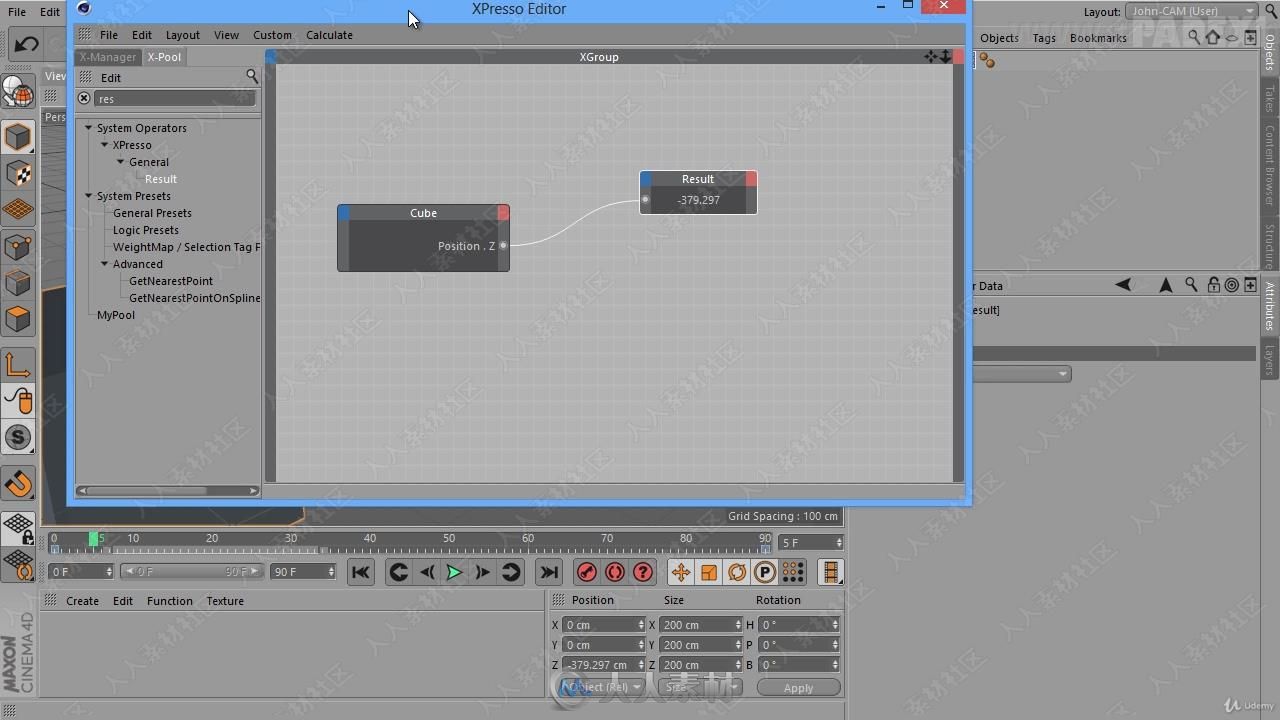Click the Attributes back arrow icon
This screenshot has height=720, width=1280.
pos(1123,285)
